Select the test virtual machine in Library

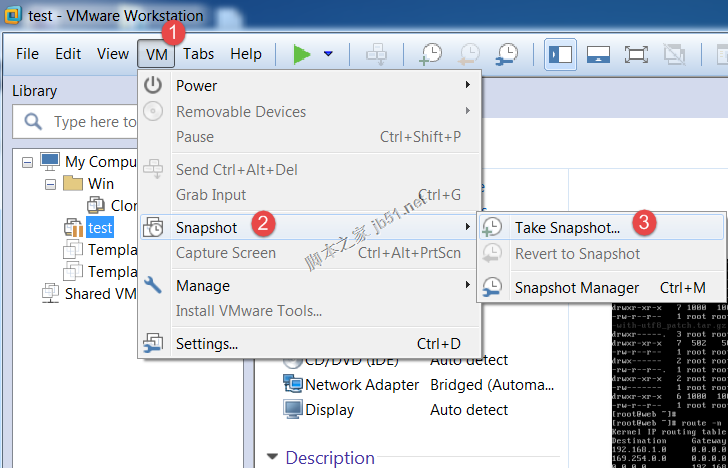(x=99, y=228)
